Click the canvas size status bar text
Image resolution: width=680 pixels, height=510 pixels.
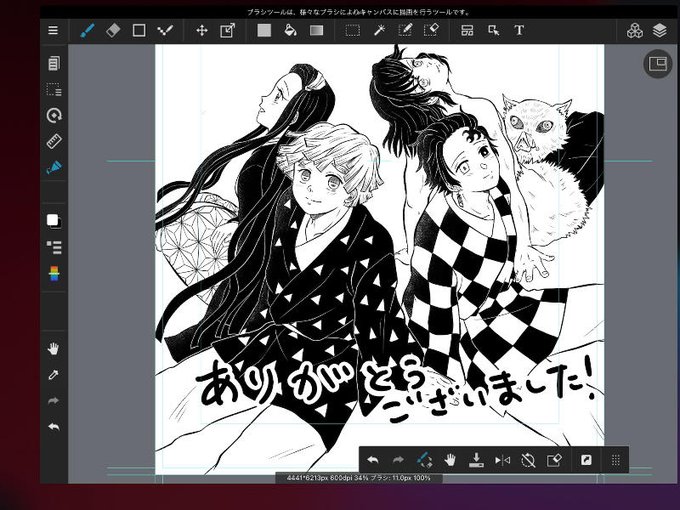coord(359,478)
